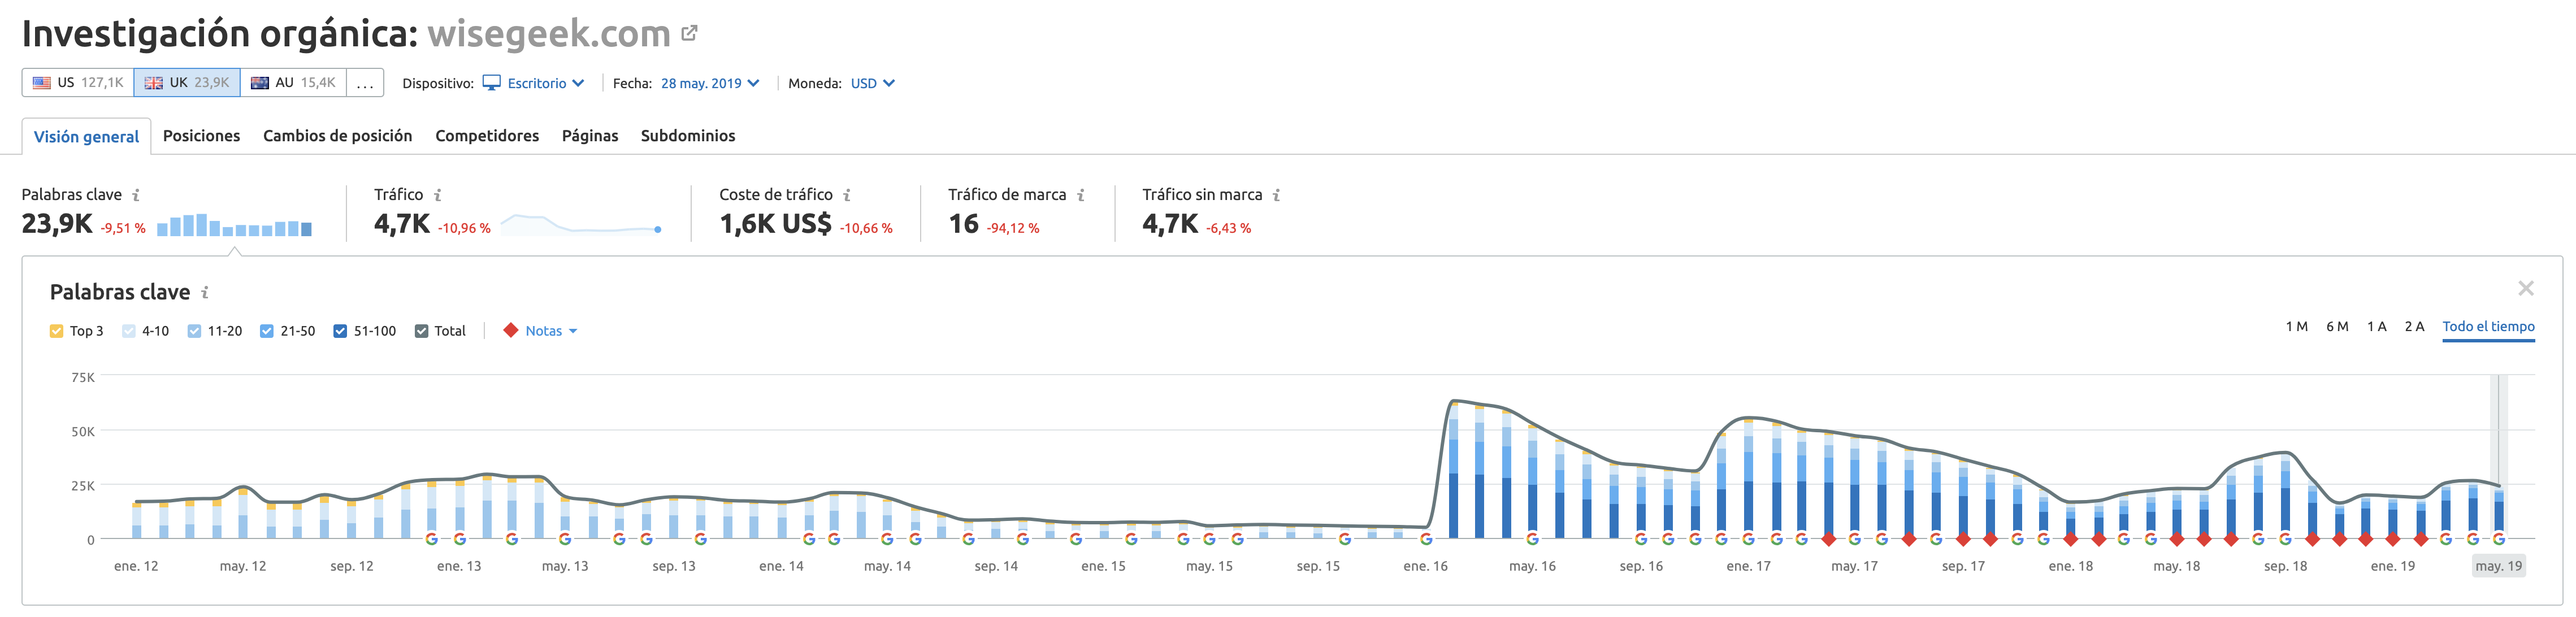The width and height of the screenshot is (2576, 617).
Task: Select Todo el tiempo range
Action: [2488, 327]
